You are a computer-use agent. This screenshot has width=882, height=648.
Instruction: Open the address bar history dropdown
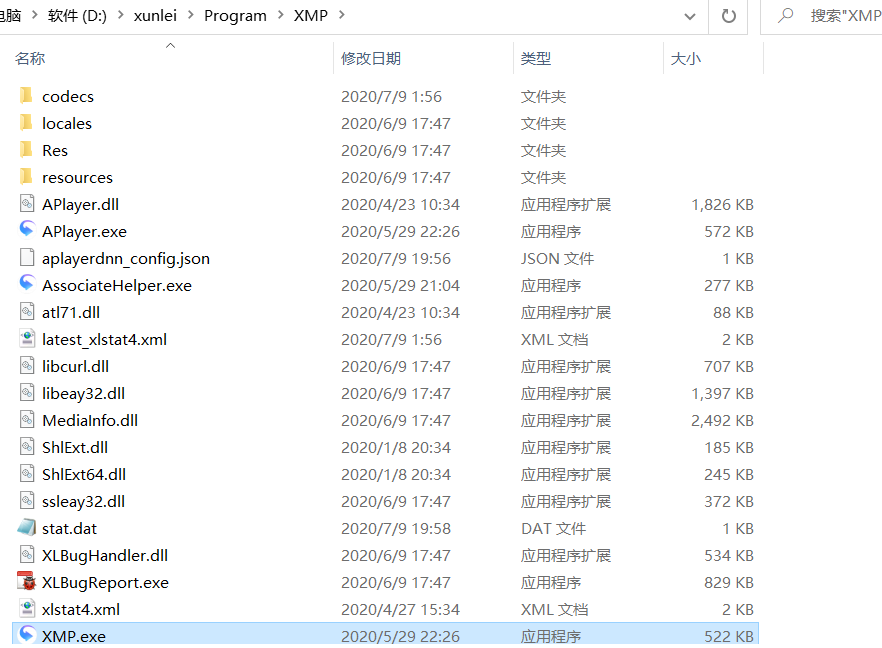(x=690, y=16)
